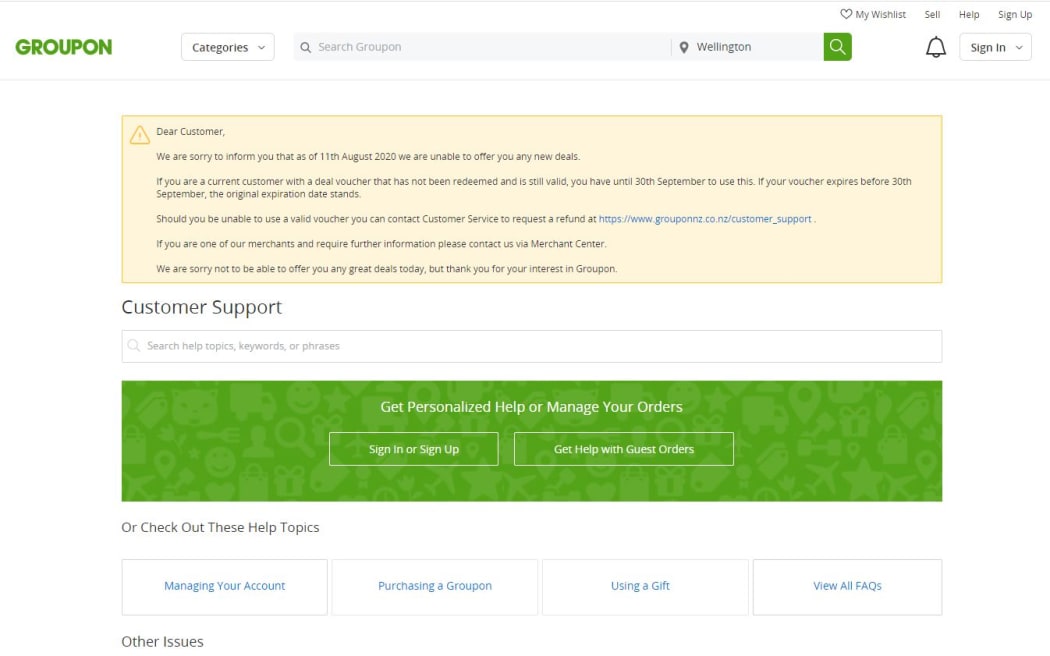This screenshot has width=1050, height=656.
Task: Open the notifications bell
Action: [935, 47]
